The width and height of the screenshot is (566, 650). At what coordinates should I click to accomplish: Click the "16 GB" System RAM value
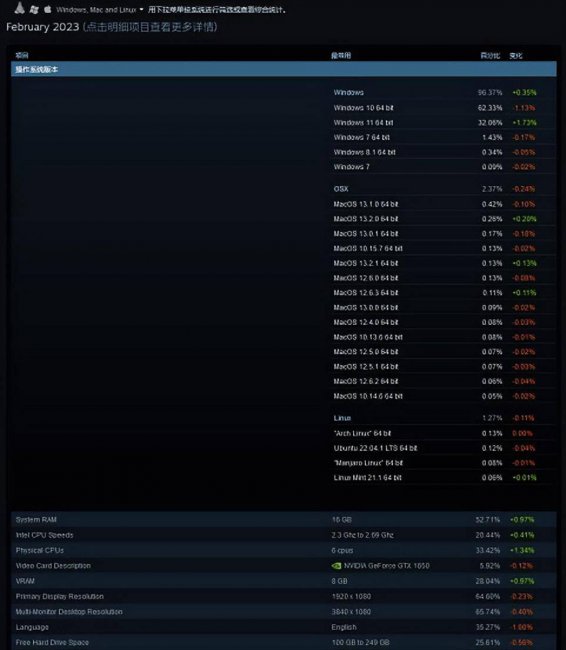[342, 520]
